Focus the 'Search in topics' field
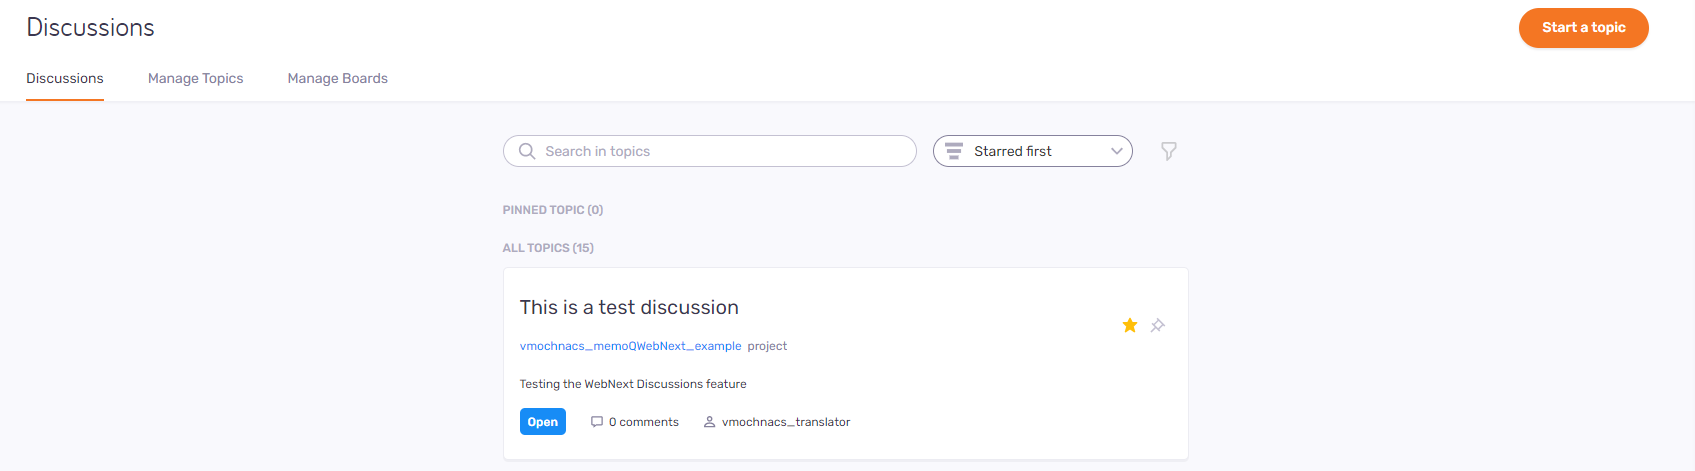1695x471 pixels. click(x=720, y=151)
